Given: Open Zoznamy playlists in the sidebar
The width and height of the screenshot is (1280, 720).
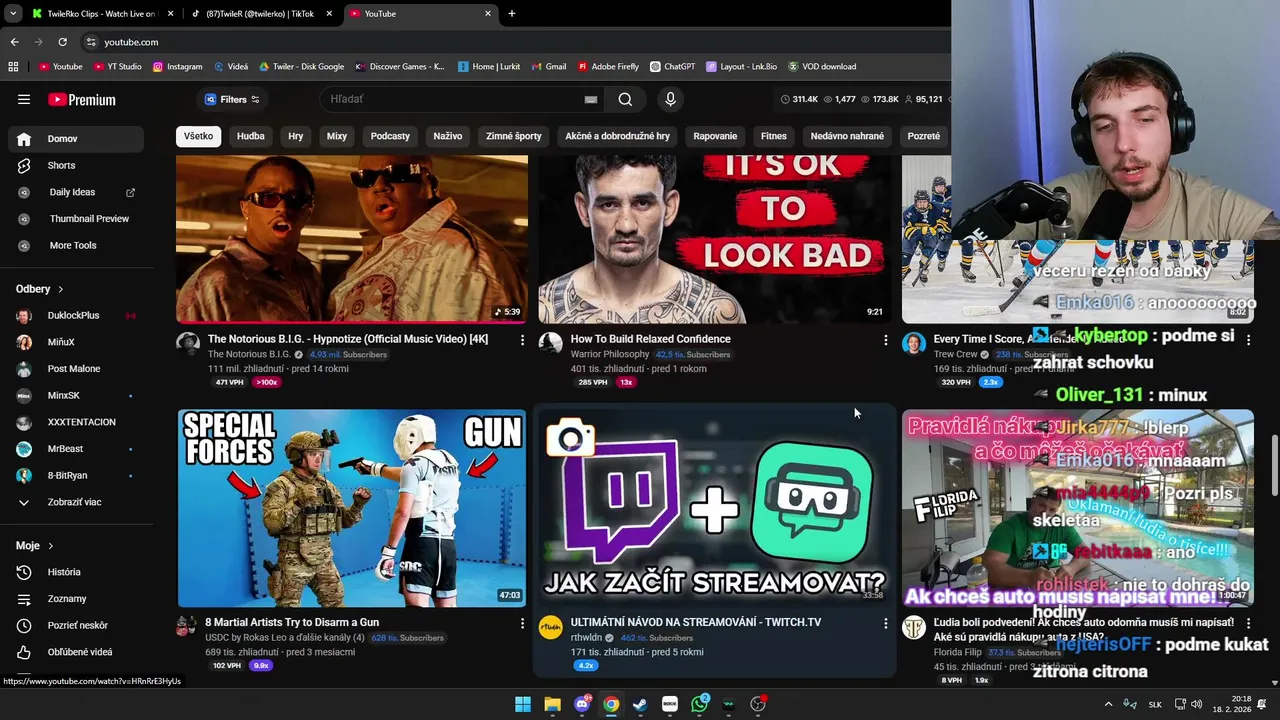Looking at the screenshot, I should click(x=76, y=599).
